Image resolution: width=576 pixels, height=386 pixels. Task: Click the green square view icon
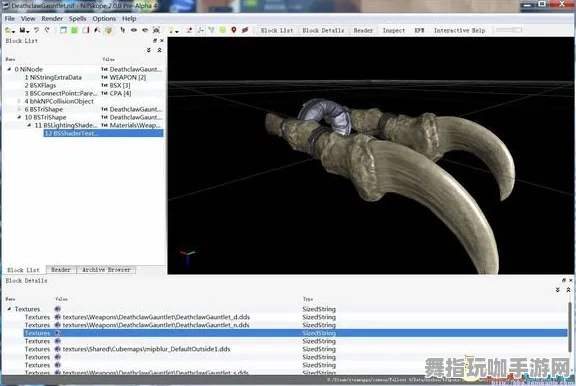click(74, 30)
